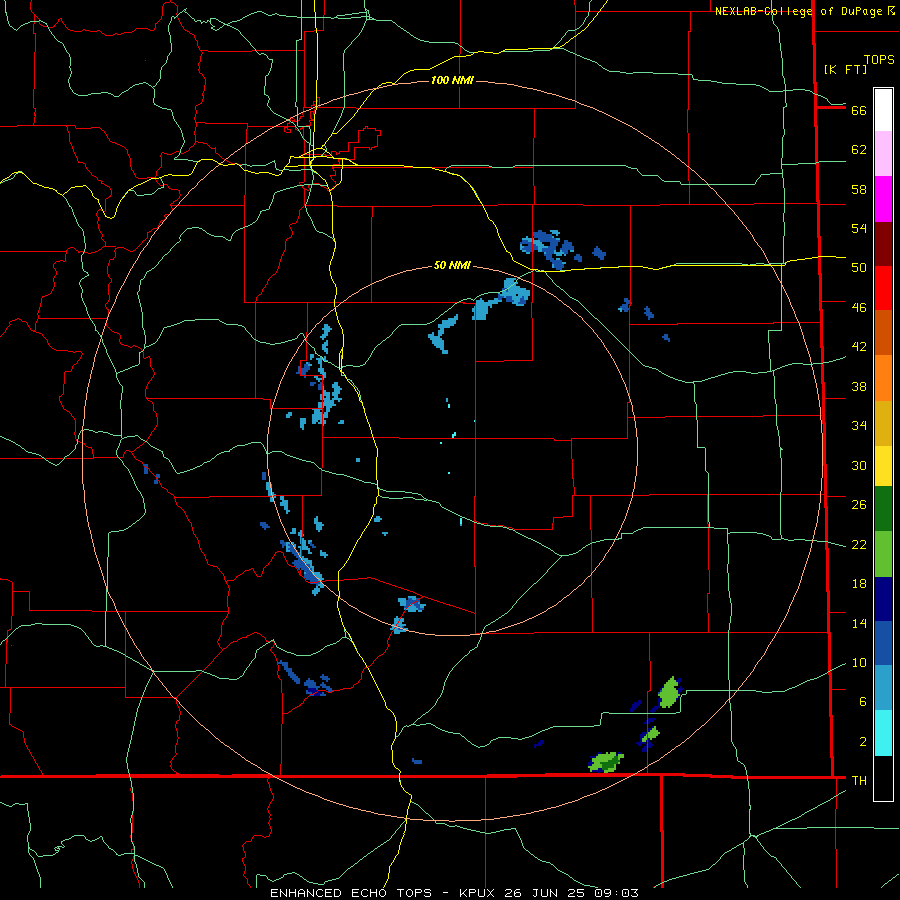Pick the yellow swatch near 30

coord(883,466)
